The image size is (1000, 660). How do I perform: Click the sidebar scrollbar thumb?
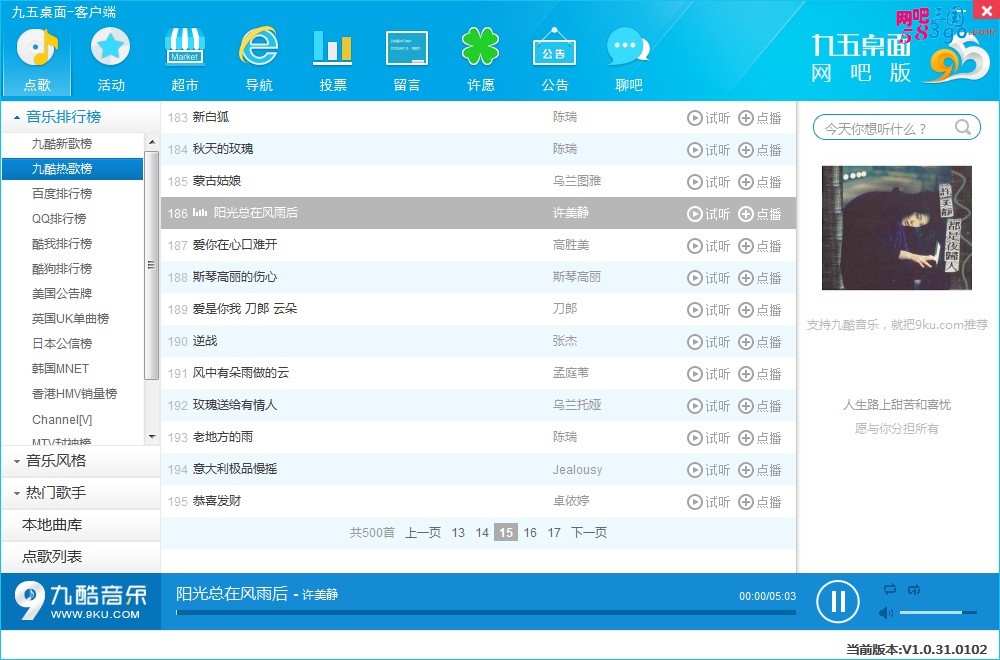click(x=151, y=265)
